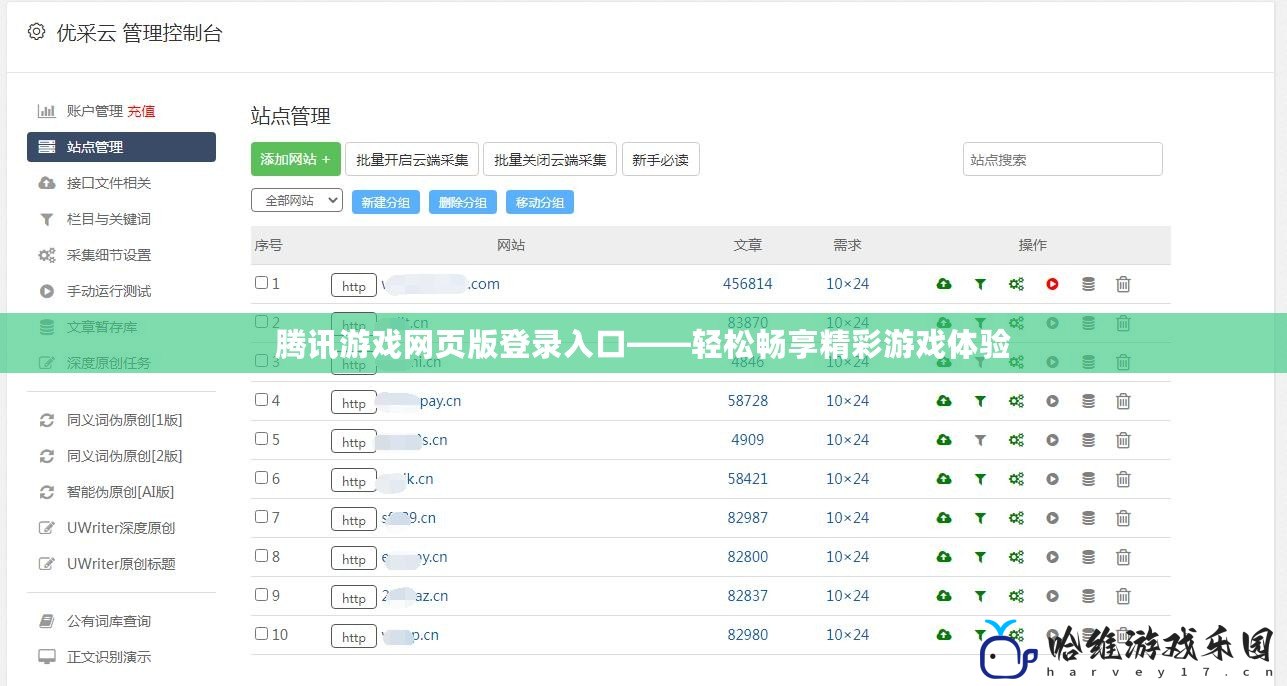Image resolution: width=1287 pixels, height=686 pixels.
Task: Select 站点管理 in the sidebar
Action: (121, 147)
